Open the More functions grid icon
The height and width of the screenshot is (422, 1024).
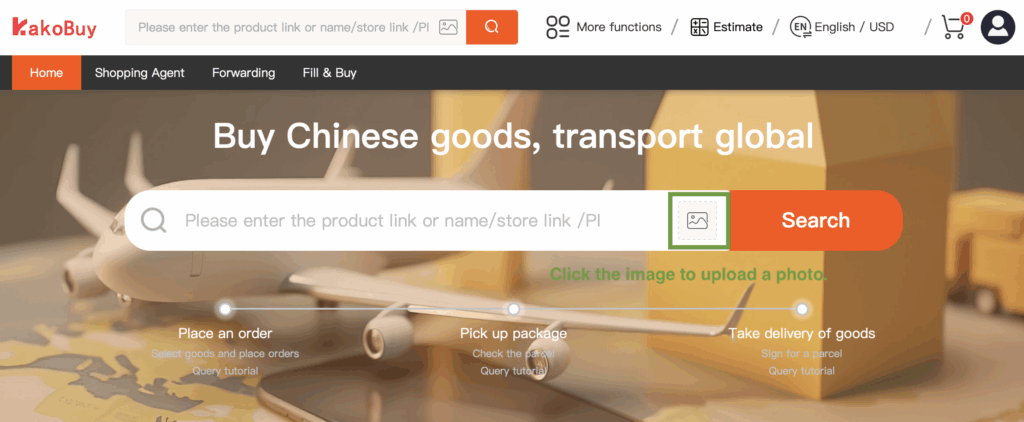click(x=558, y=27)
